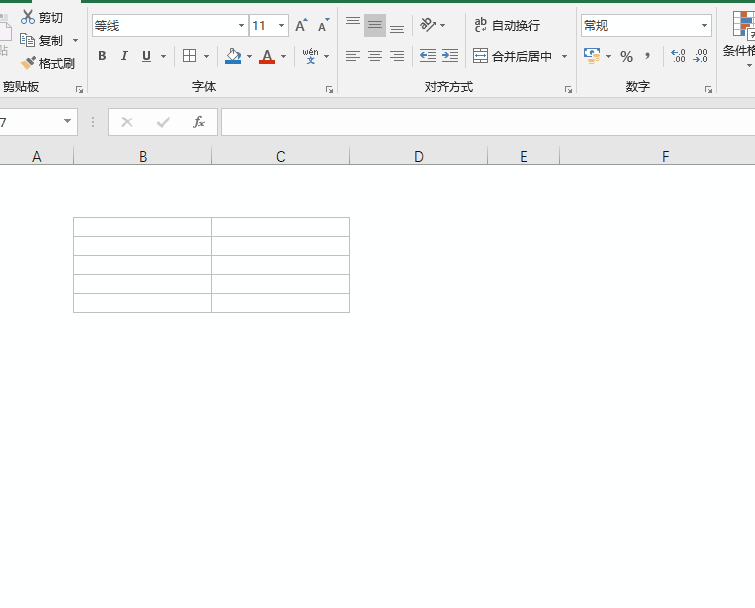
Task: Select column A header
Action: (37, 156)
